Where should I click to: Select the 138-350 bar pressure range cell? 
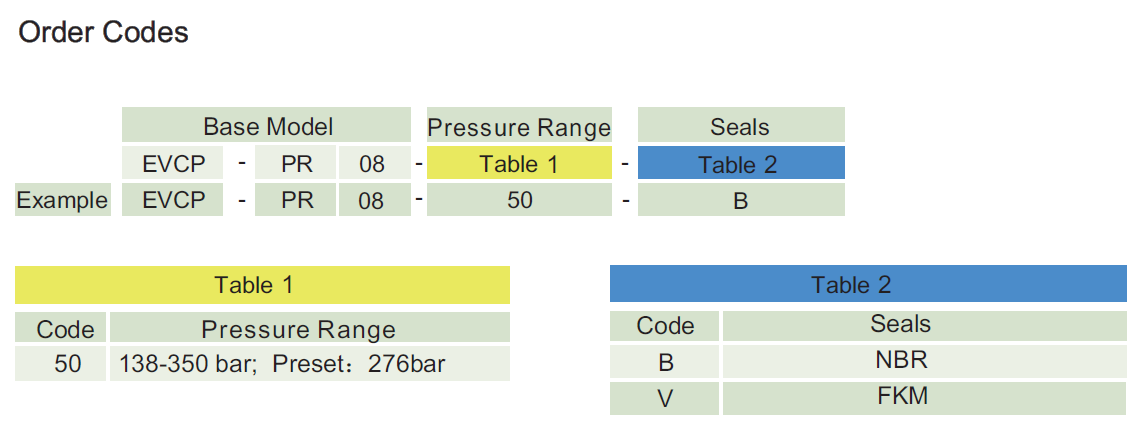[x=284, y=364]
